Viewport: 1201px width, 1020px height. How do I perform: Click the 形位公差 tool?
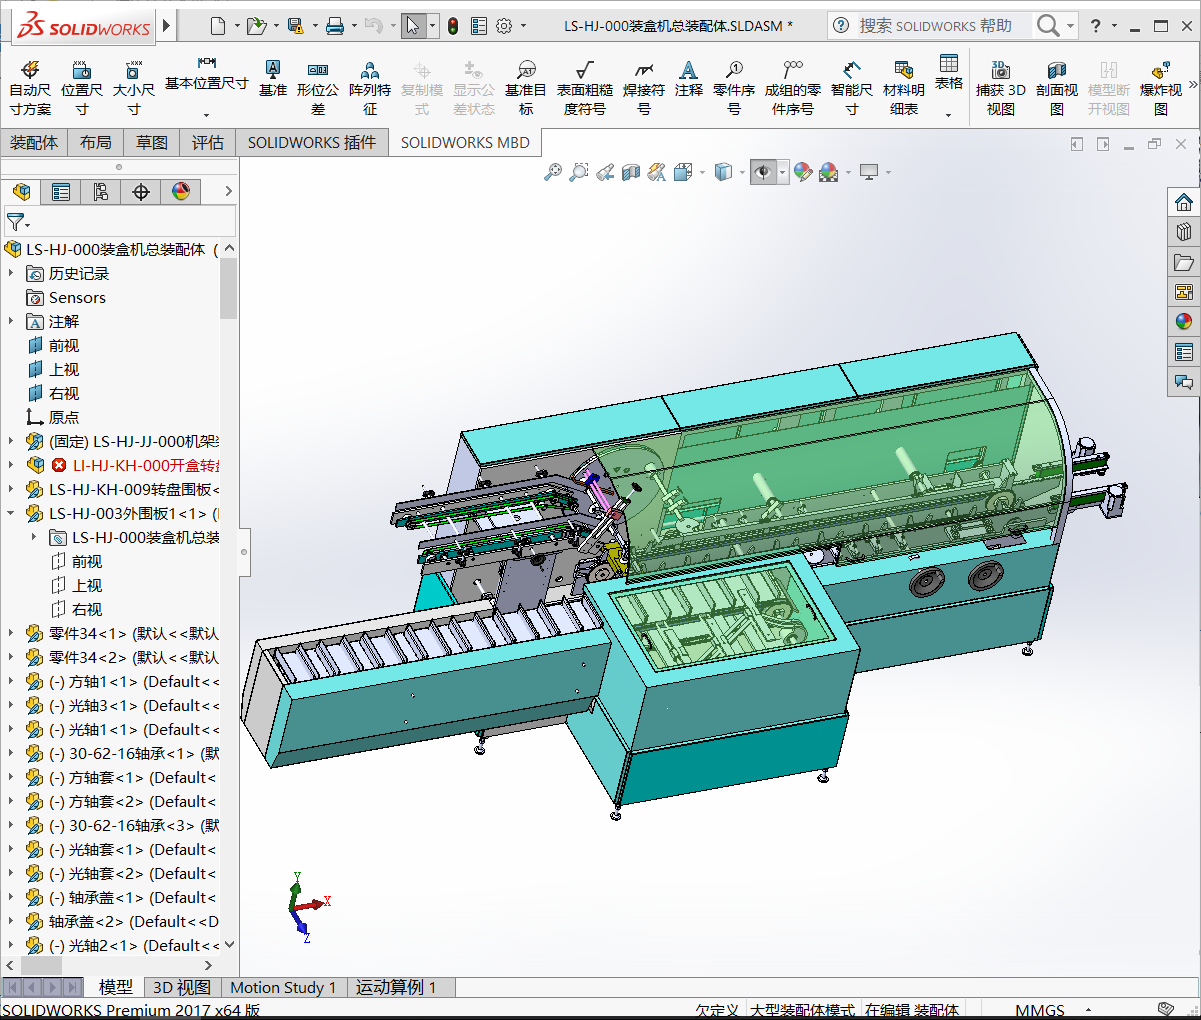tap(318, 87)
